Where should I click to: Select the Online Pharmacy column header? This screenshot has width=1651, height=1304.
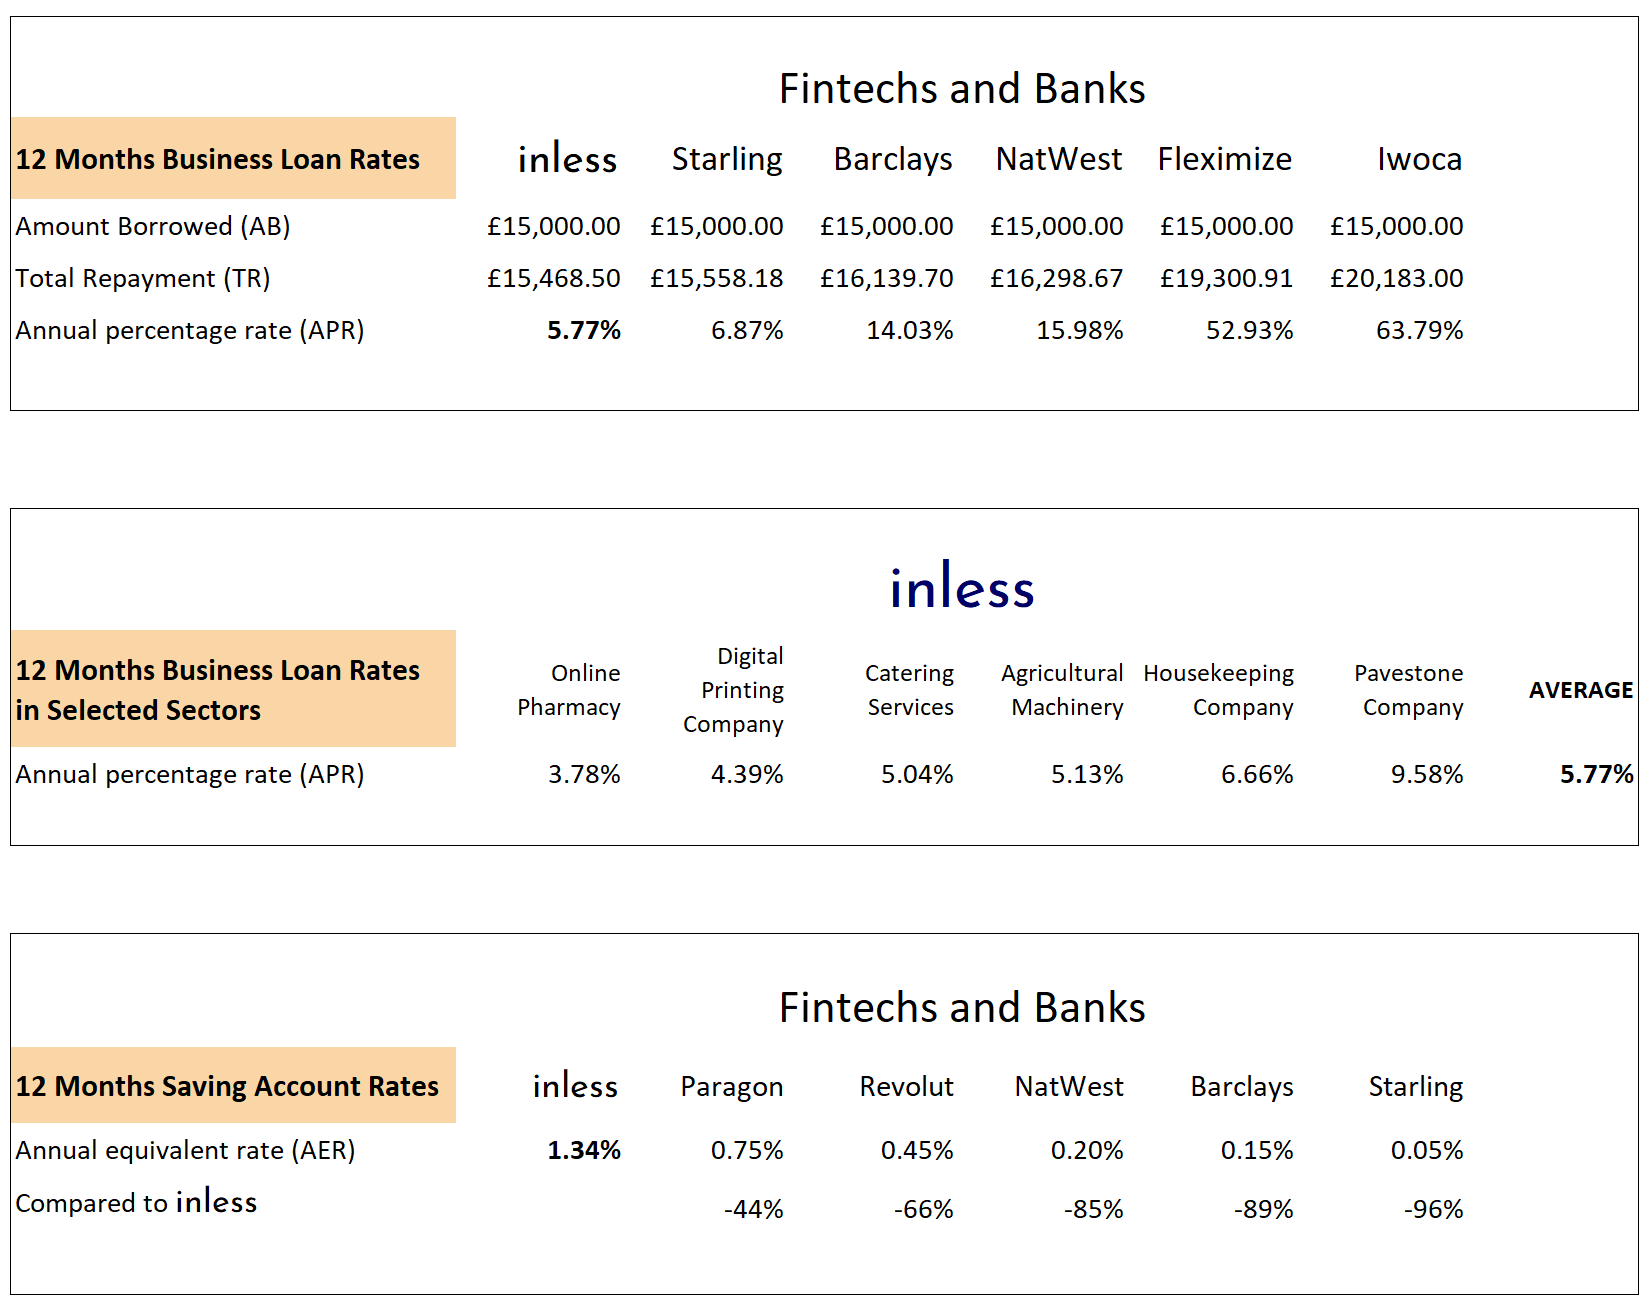click(x=569, y=690)
